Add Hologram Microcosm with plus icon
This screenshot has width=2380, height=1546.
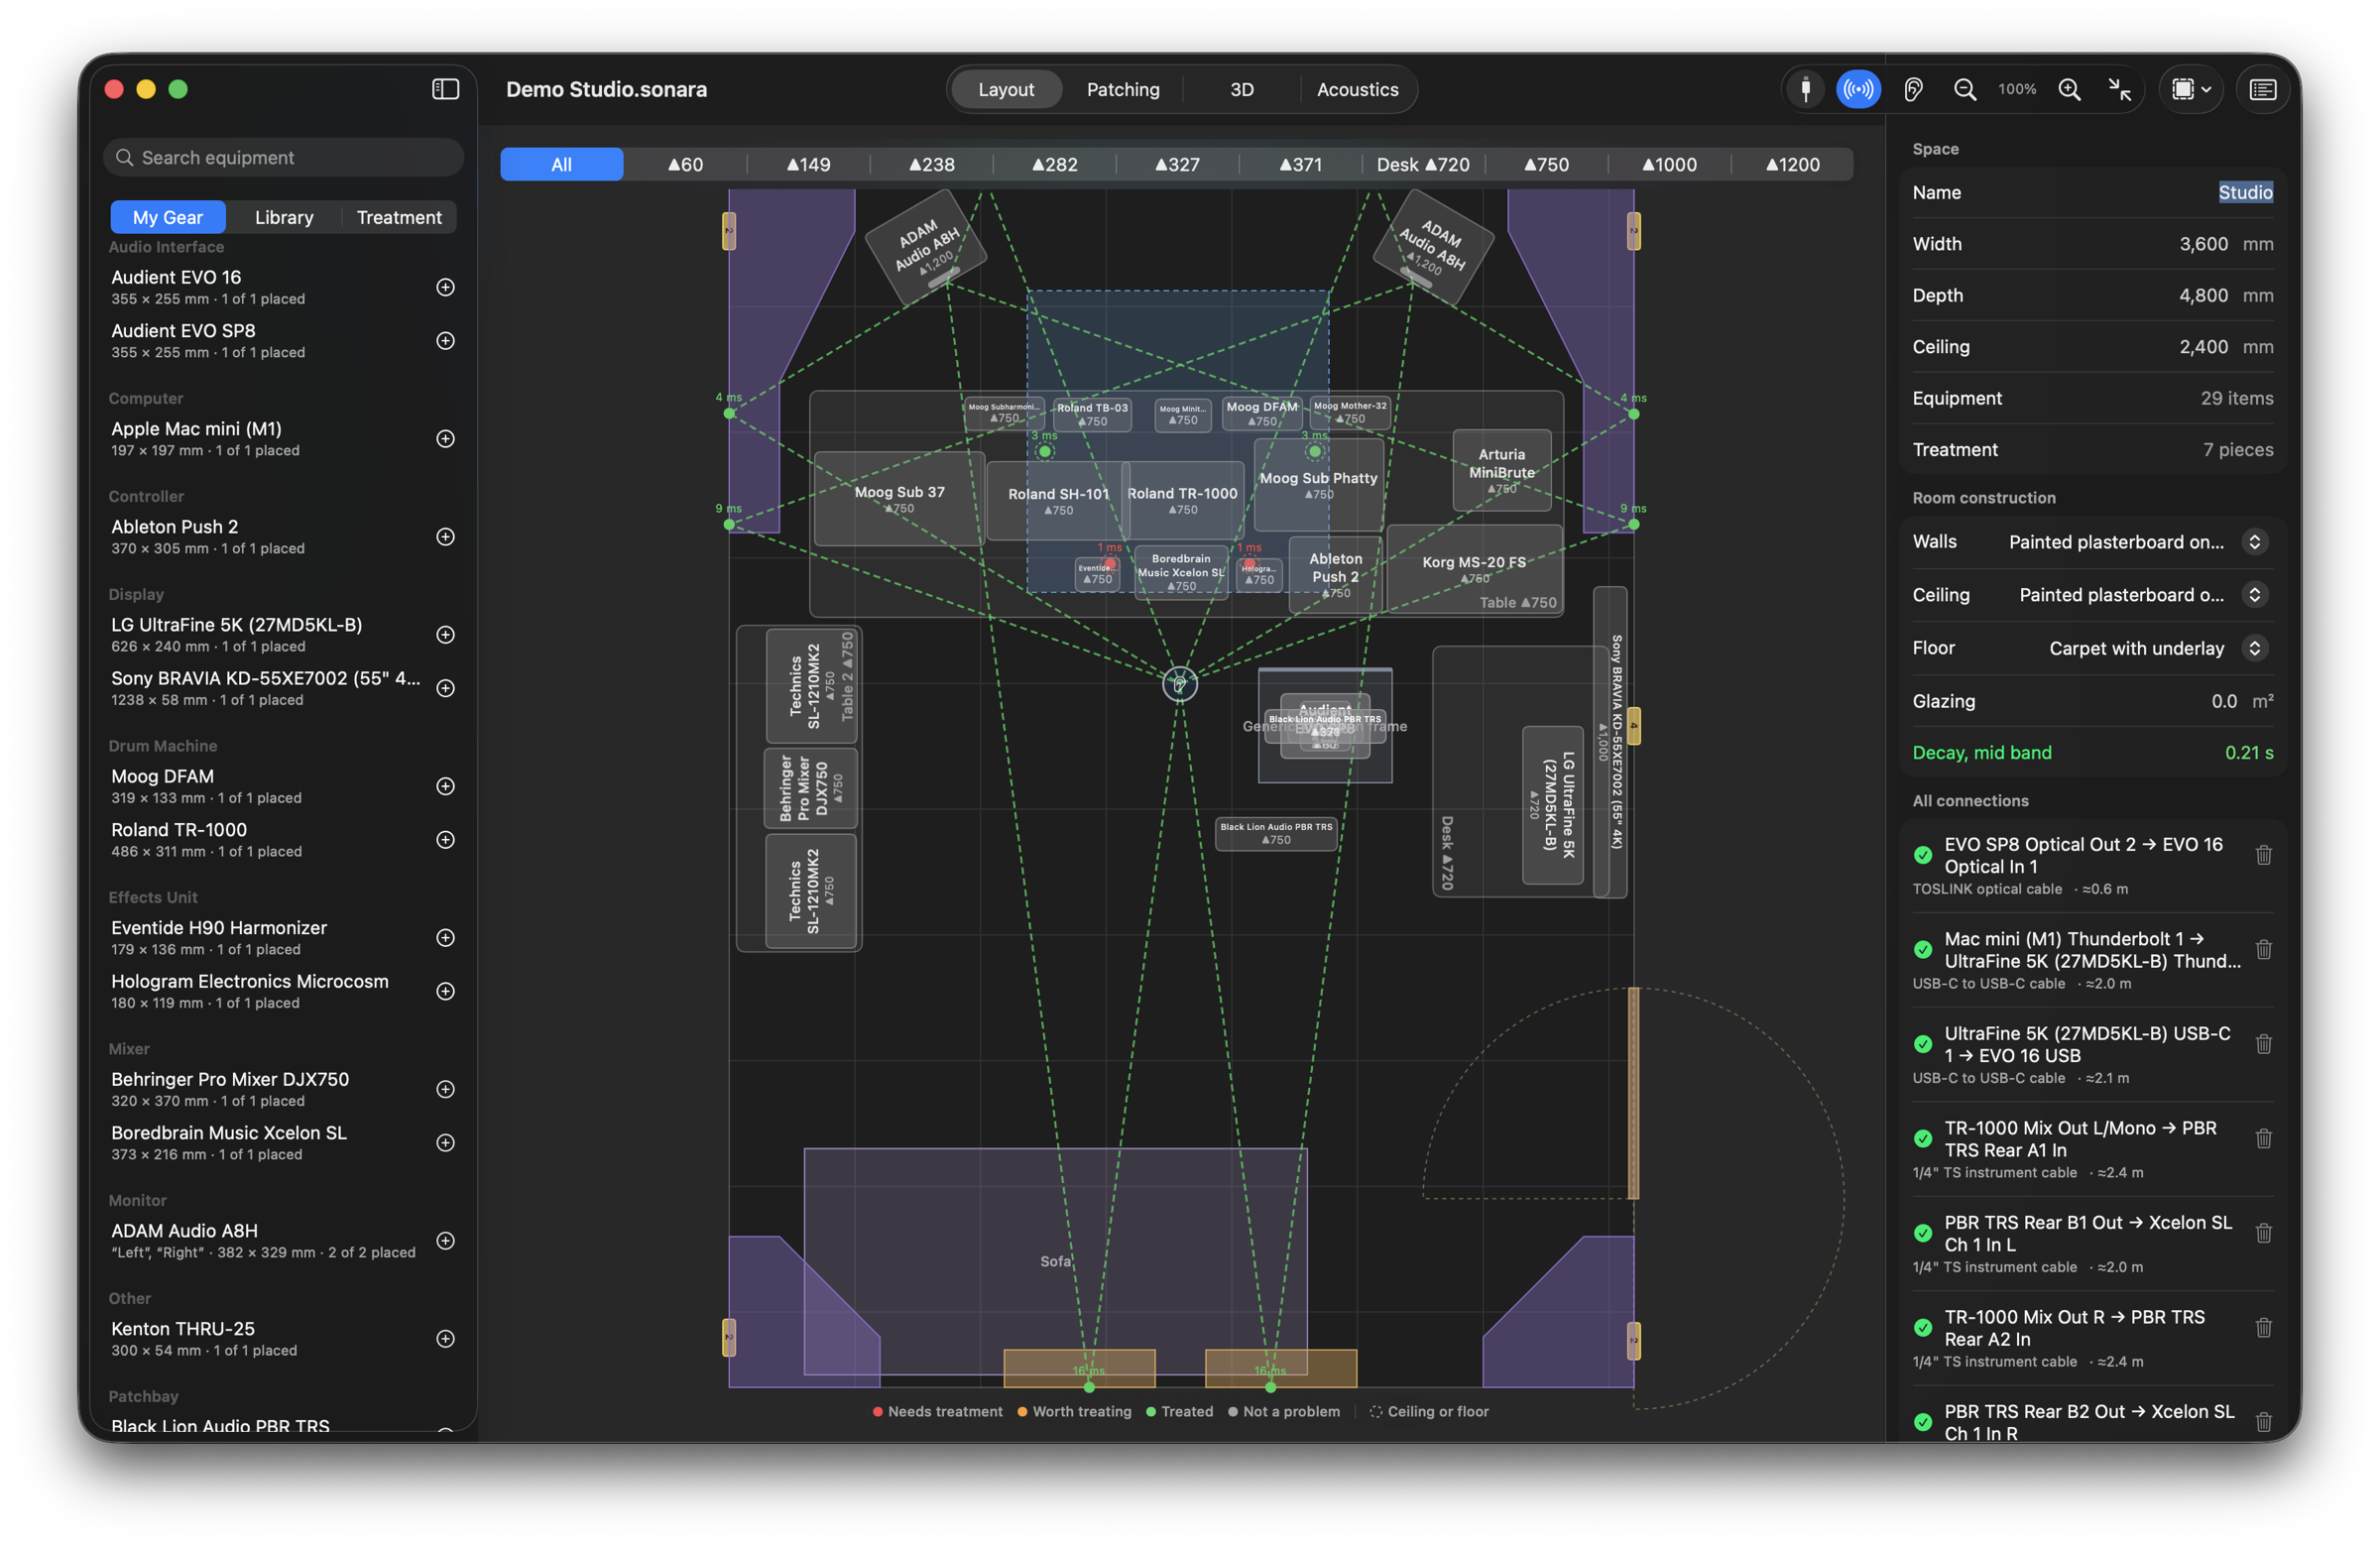(x=445, y=990)
